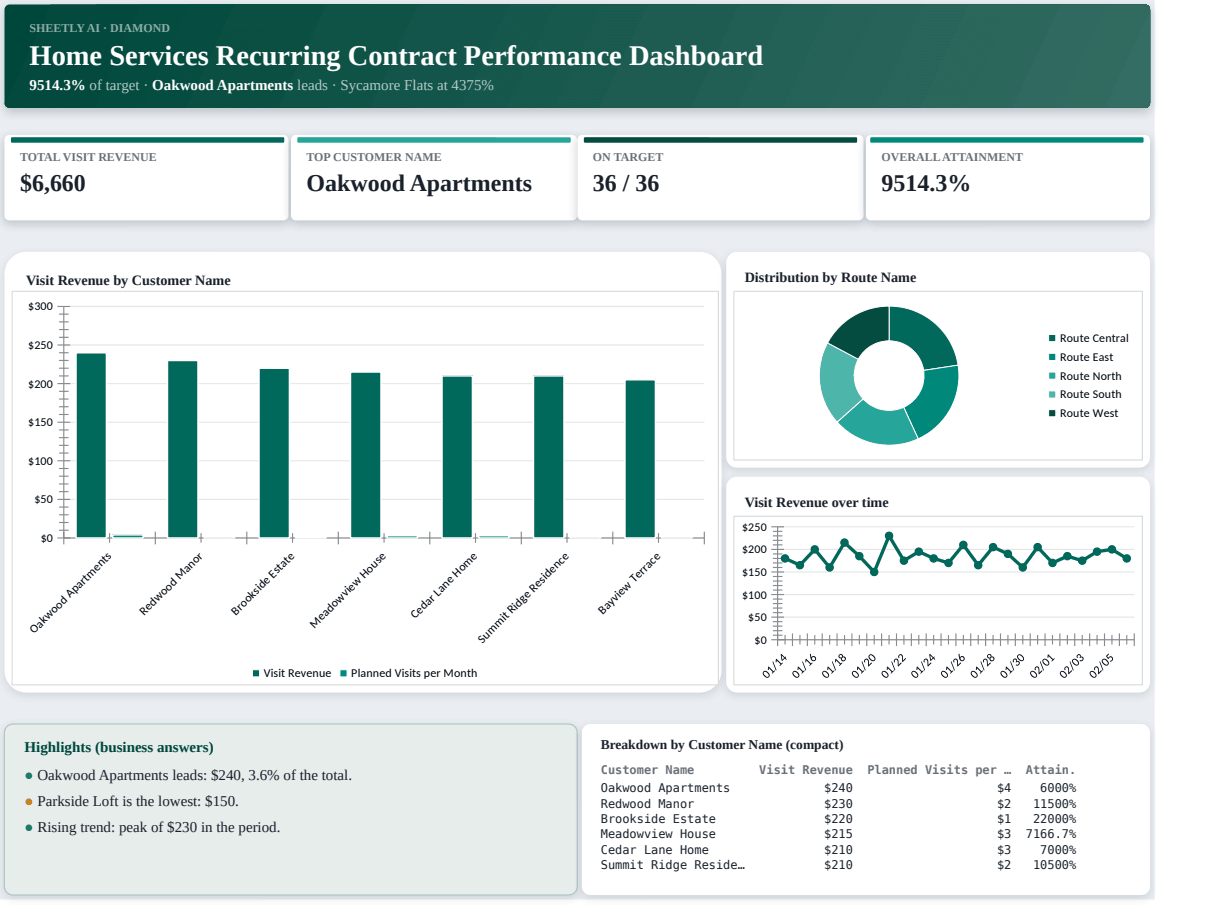Click the Route Central legend color square

(1052, 339)
